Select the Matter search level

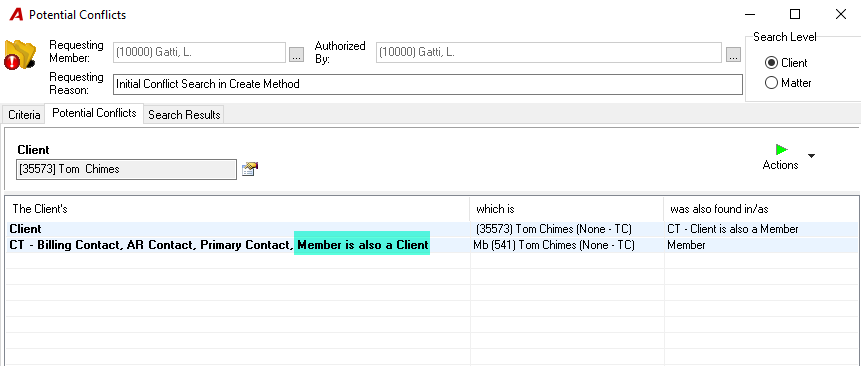coord(788,83)
